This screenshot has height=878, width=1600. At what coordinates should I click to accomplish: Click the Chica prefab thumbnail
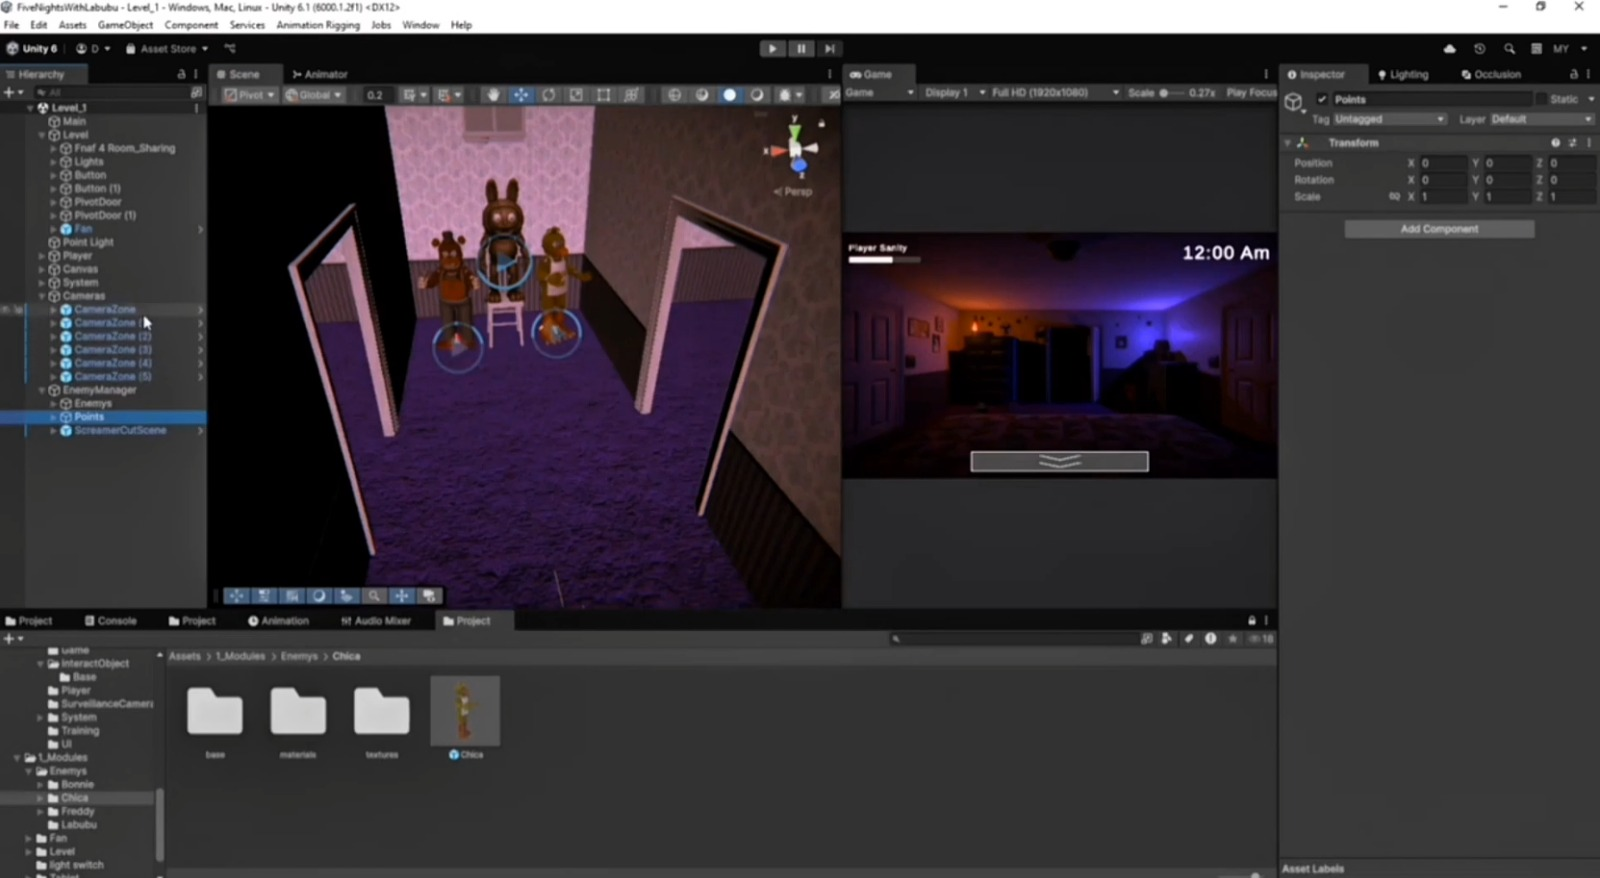coord(465,710)
